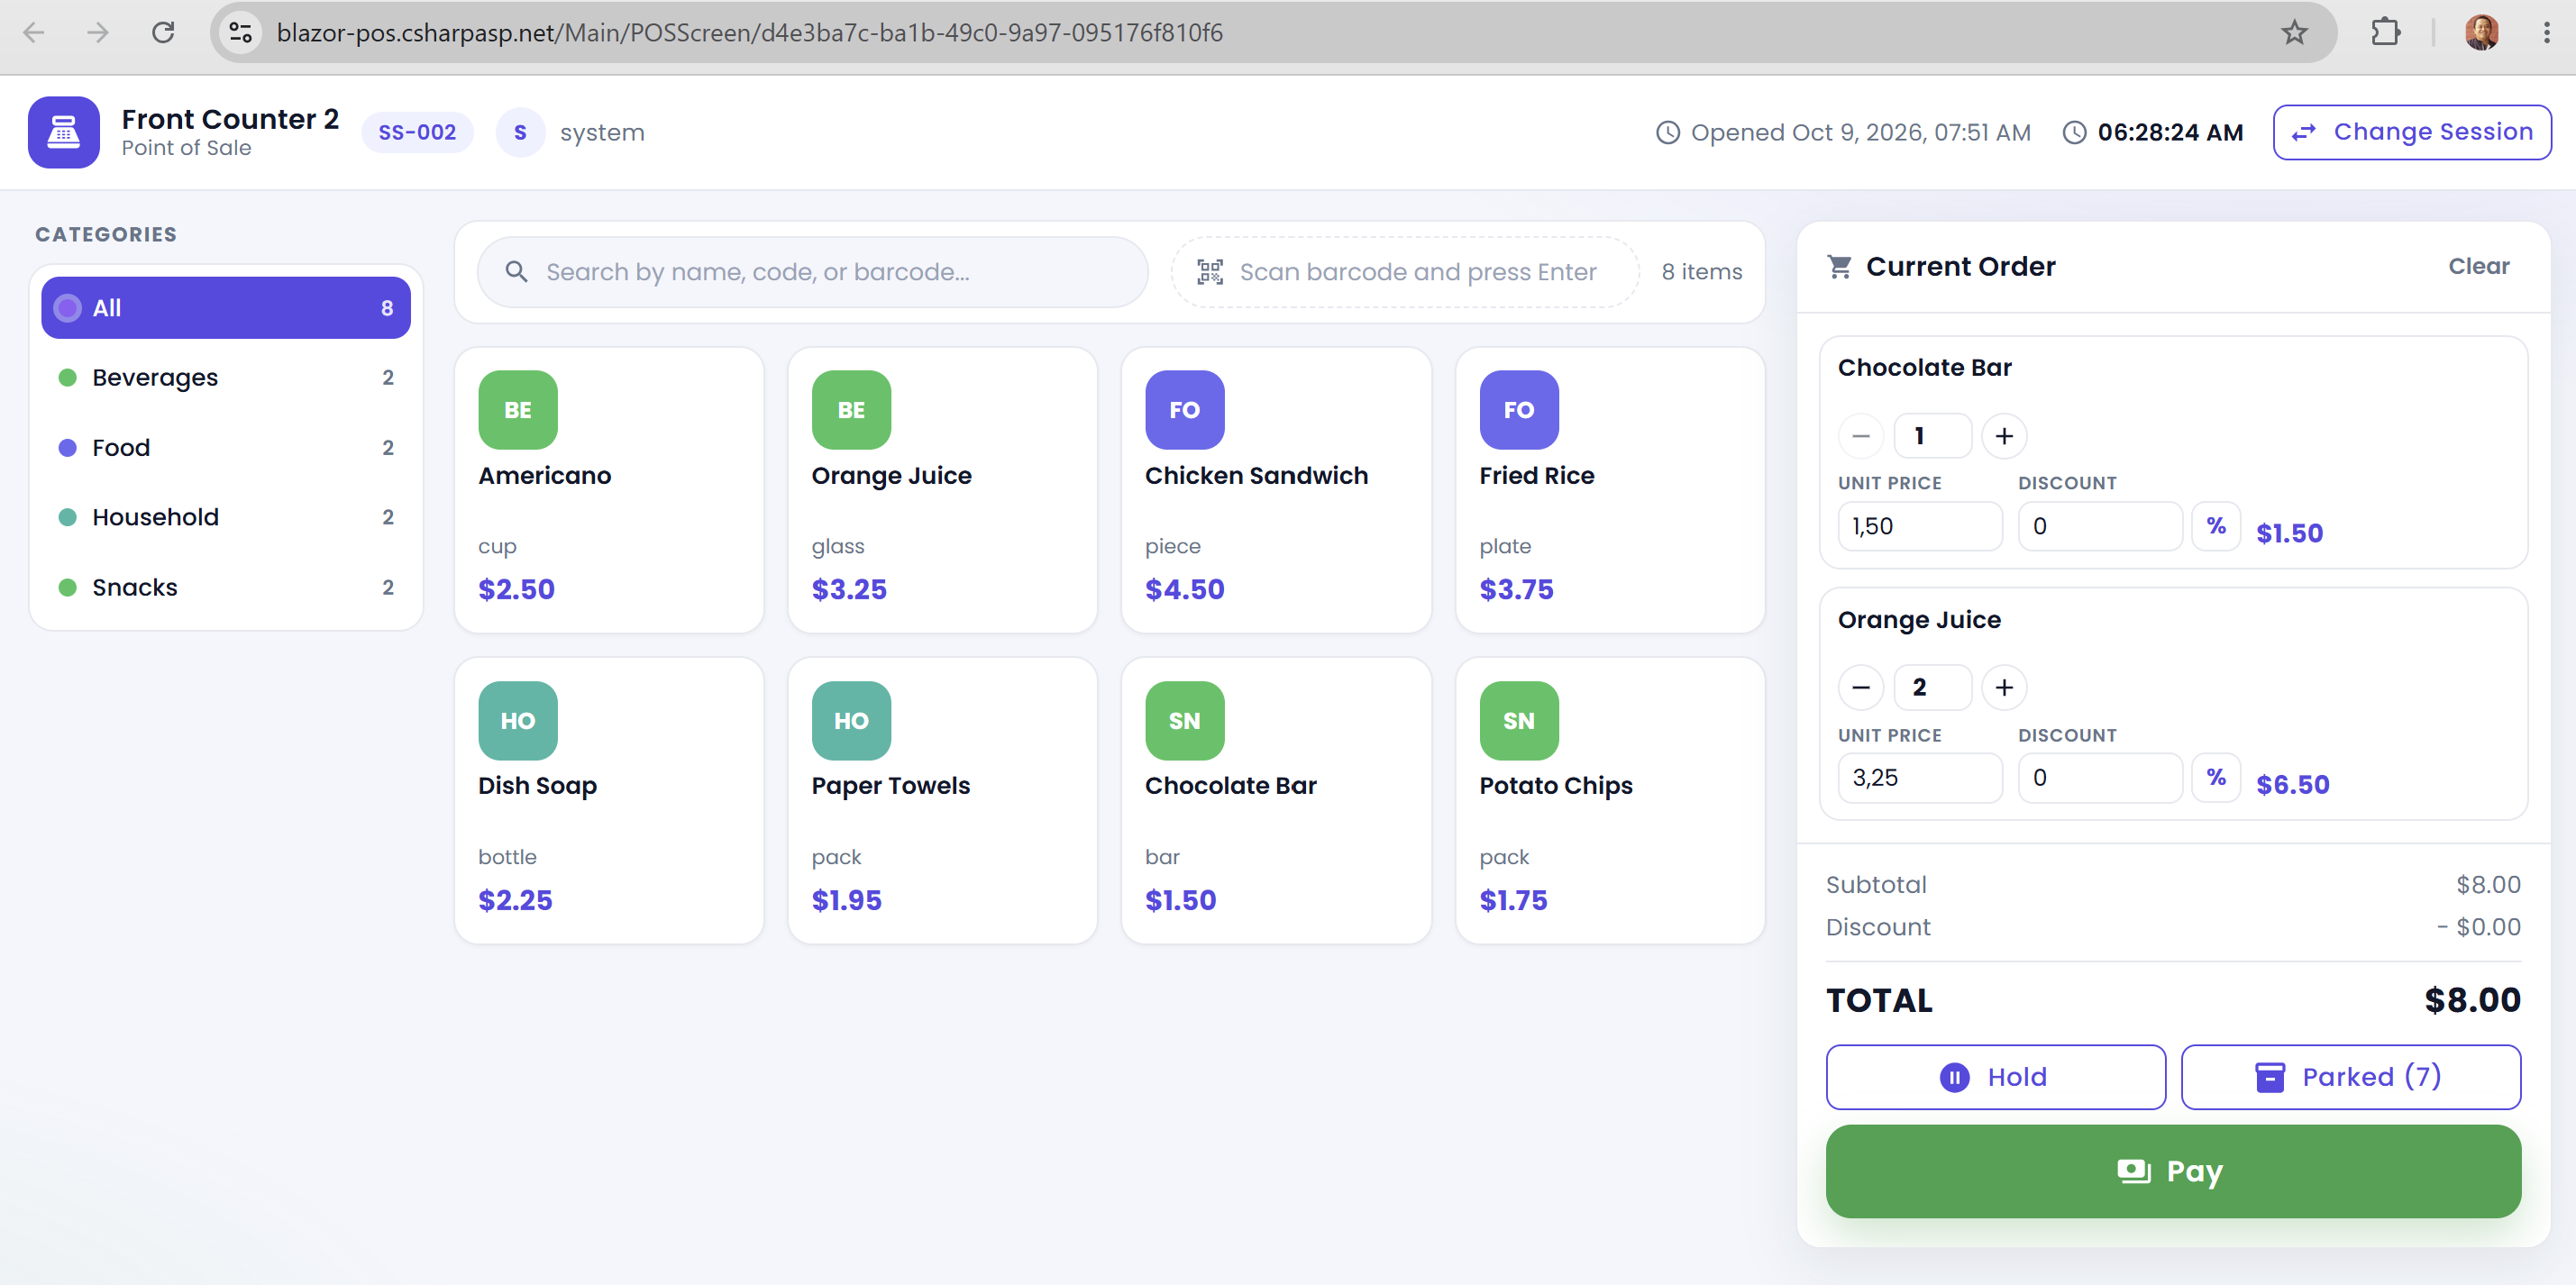Click the Paper Towels HO badge
The width and height of the screenshot is (2576, 1285).
tap(851, 721)
